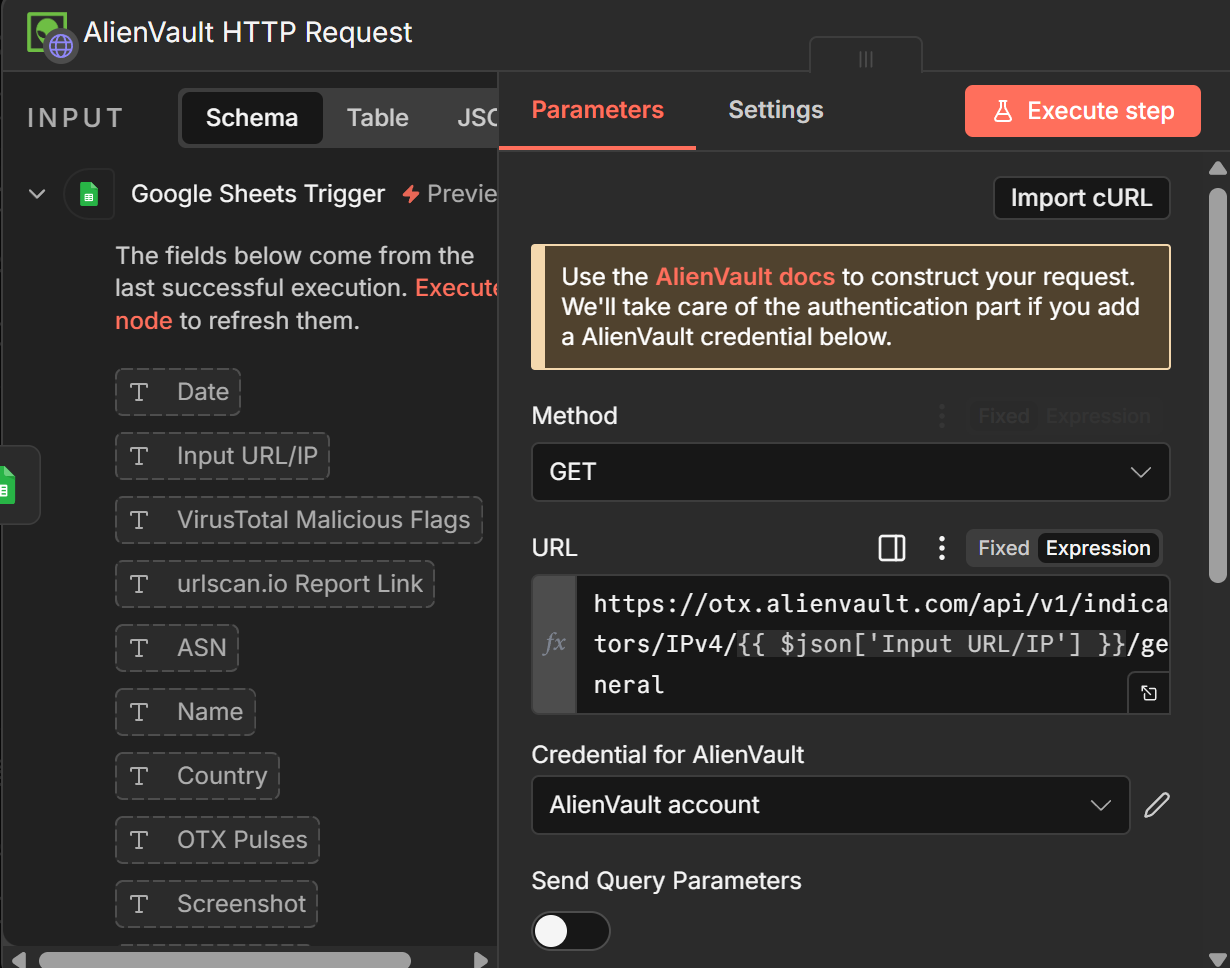Click the Import cURL button
The width and height of the screenshot is (1230, 968).
pos(1082,198)
